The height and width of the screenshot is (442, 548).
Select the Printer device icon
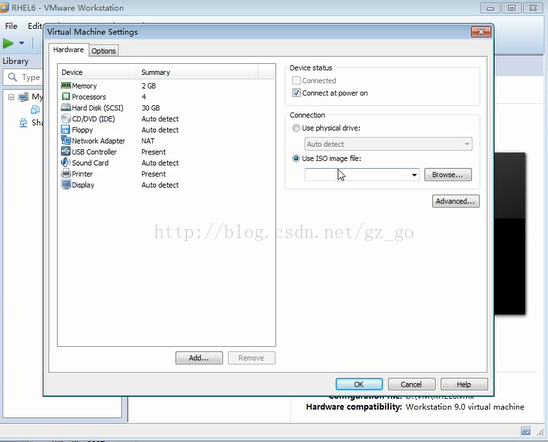[x=66, y=174]
